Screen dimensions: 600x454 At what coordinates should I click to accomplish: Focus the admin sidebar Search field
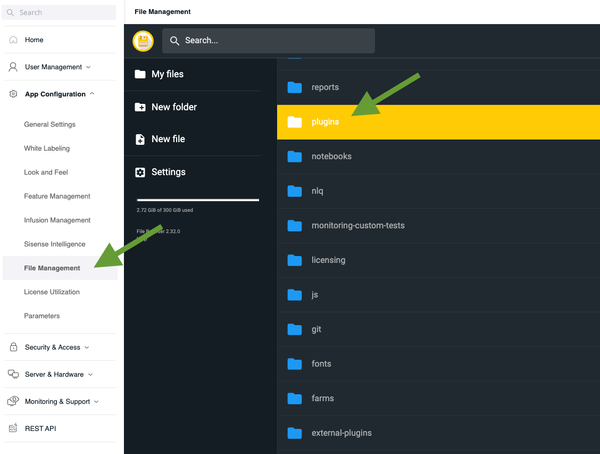[x=59, y=12]
